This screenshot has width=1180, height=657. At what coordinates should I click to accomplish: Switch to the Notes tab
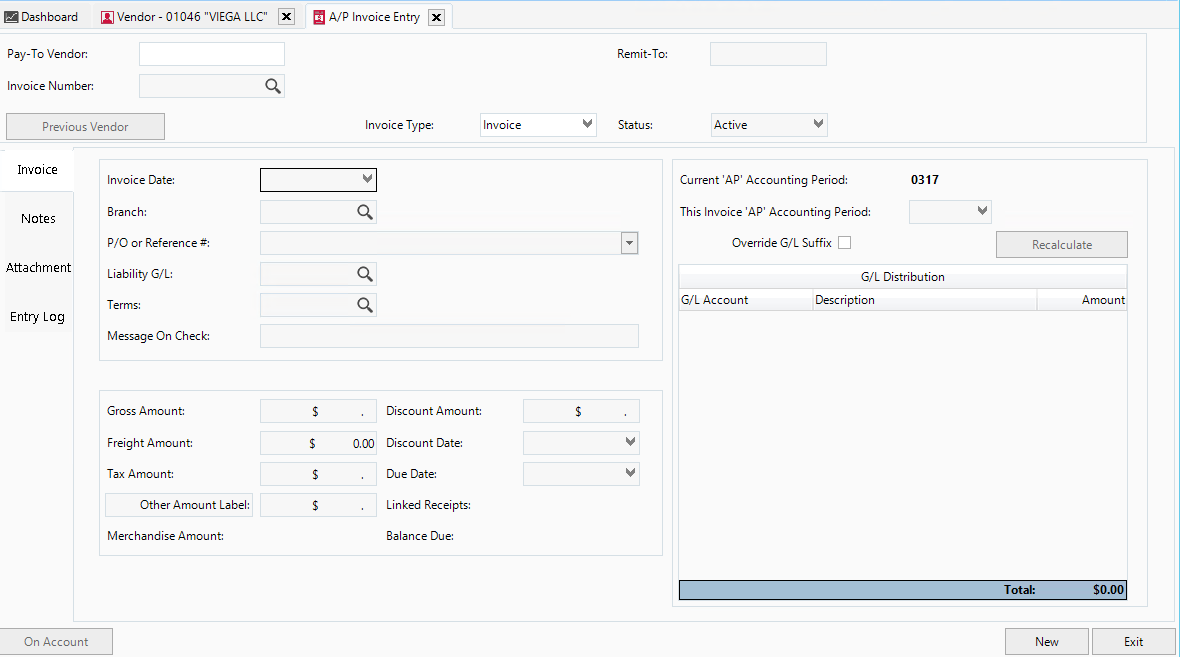[x=38, y=218]
